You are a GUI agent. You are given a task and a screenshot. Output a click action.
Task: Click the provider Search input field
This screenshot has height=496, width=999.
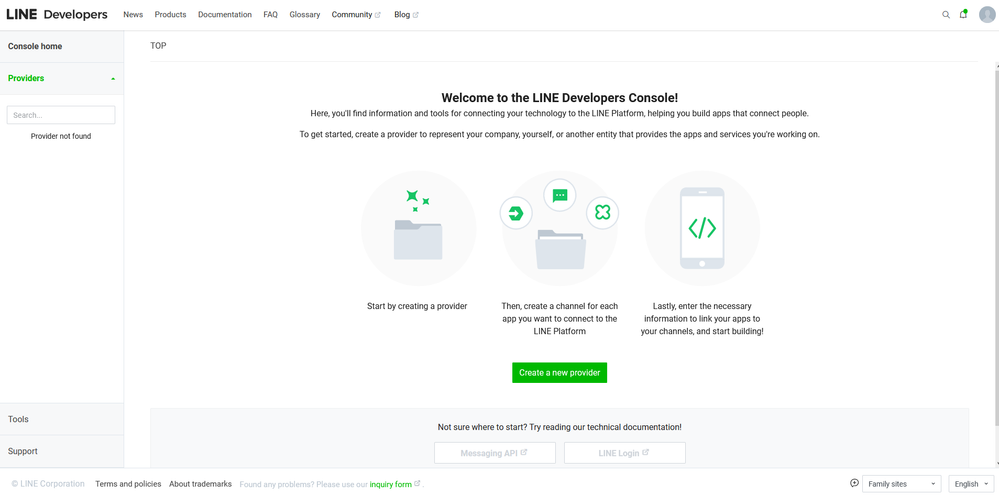pyautogui.click(x=61, y=115)
